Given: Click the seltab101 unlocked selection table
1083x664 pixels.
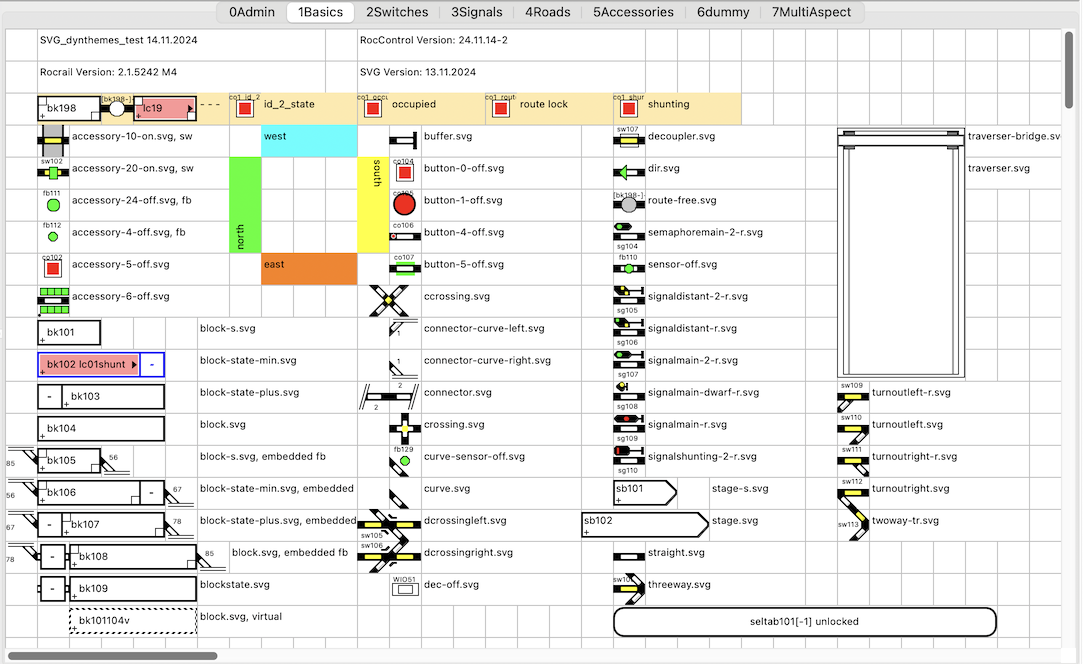Looking at the screenshot, I should [804, 621].
